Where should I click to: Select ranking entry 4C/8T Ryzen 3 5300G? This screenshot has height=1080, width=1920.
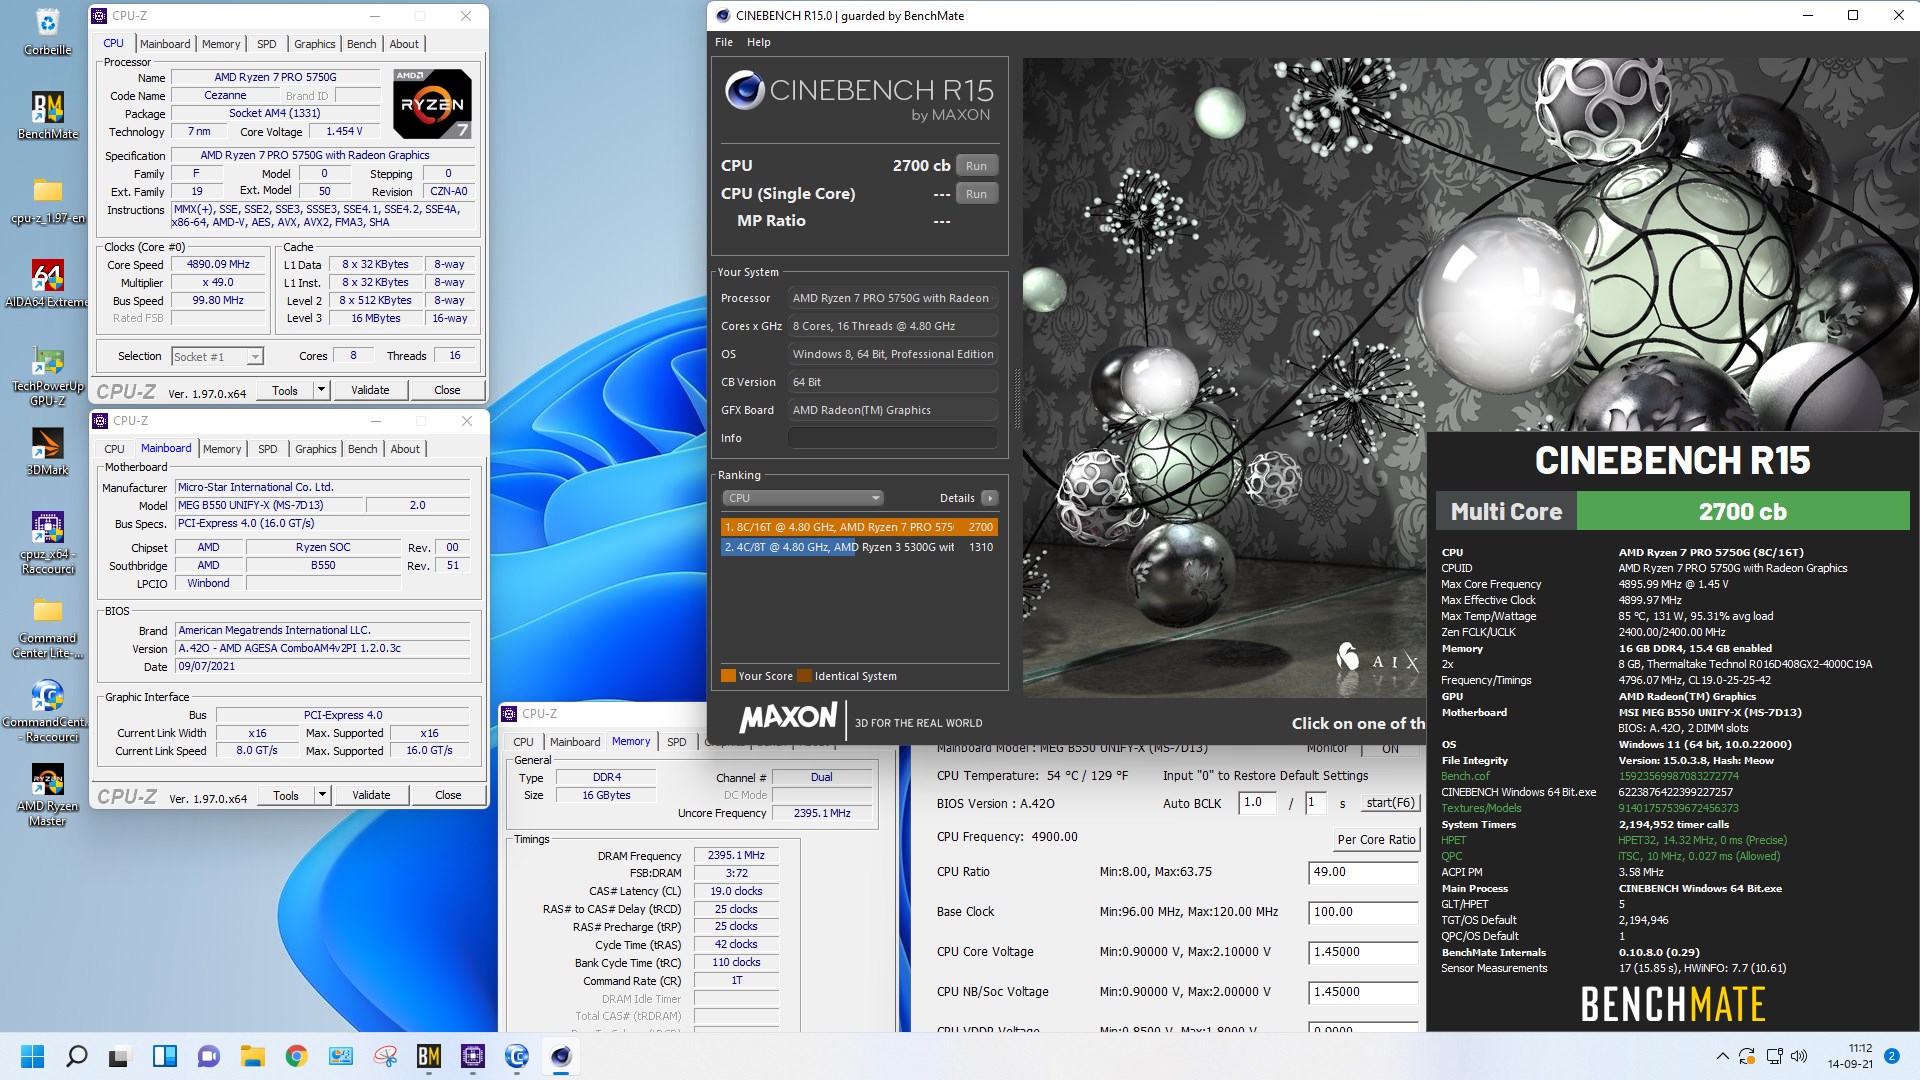[859, 547]
